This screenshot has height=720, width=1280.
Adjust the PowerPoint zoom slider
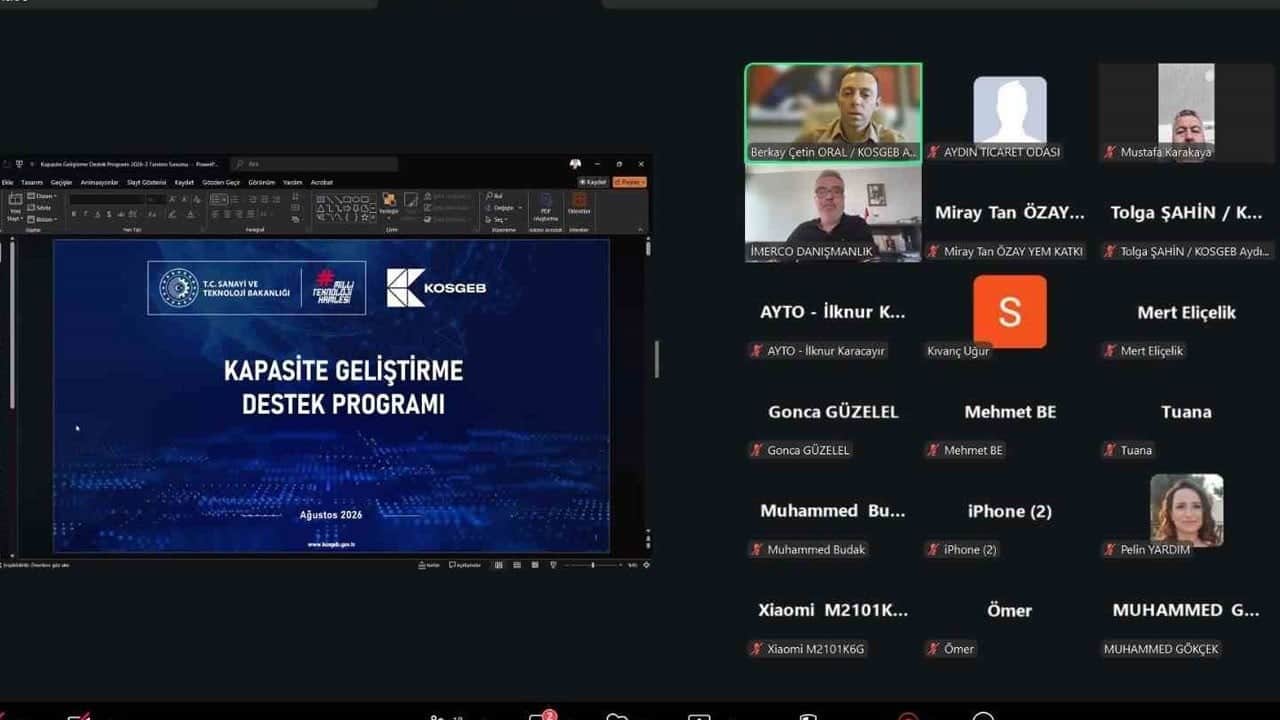[x=592, y=565]
